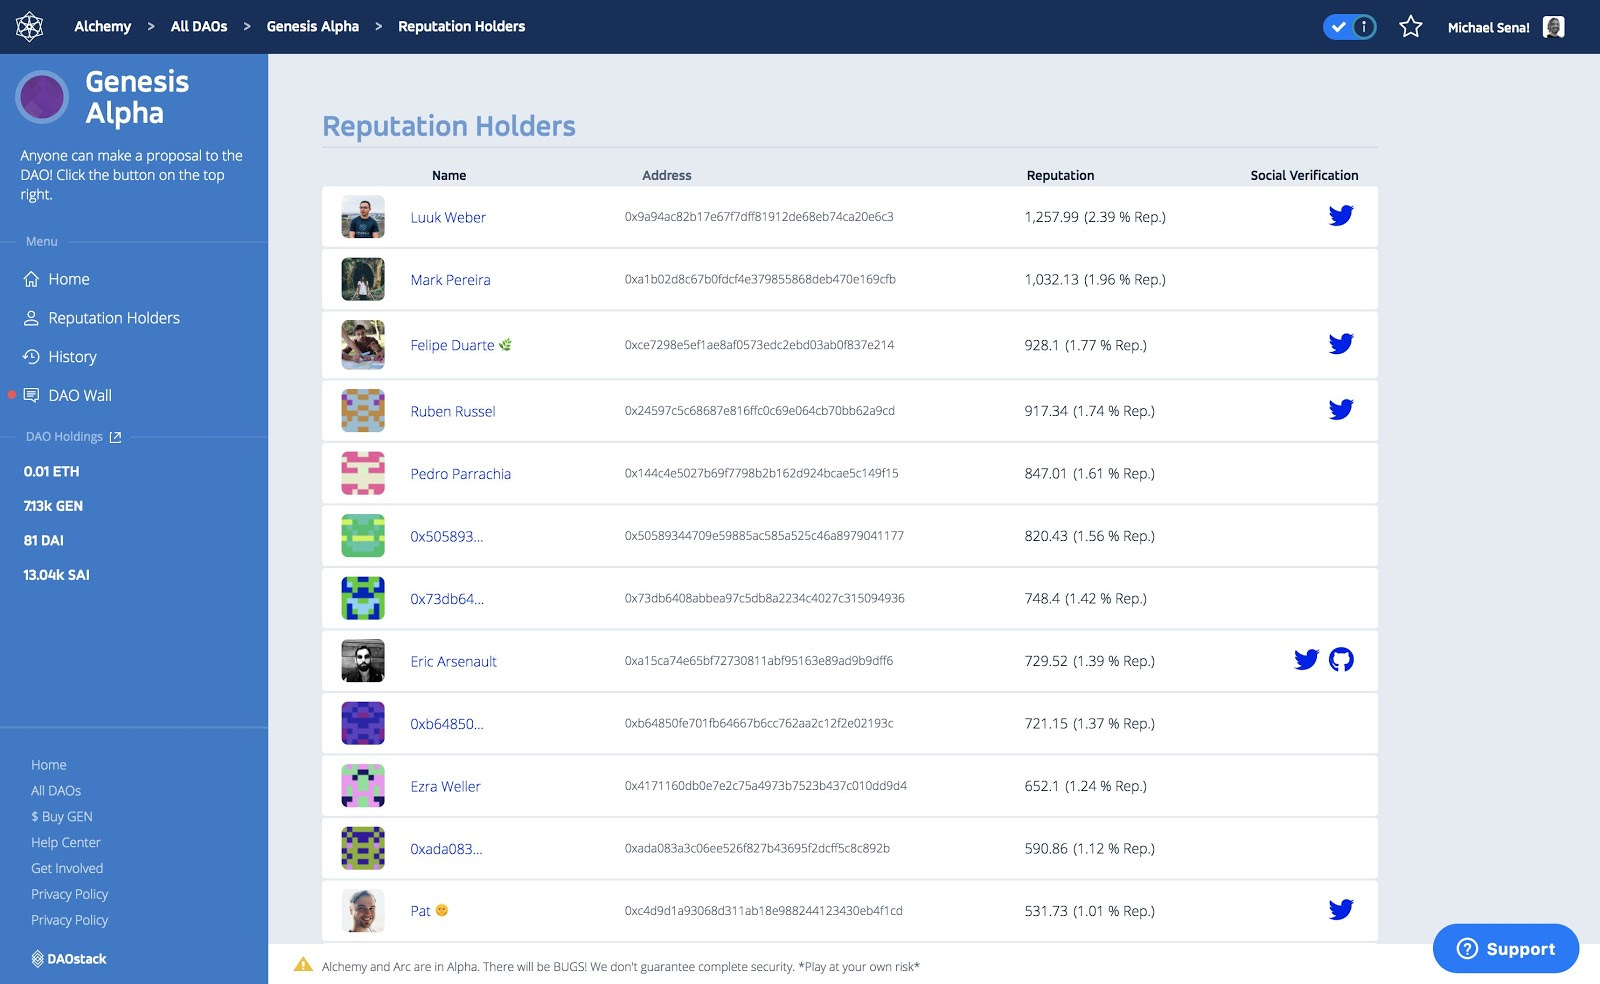
Task: Click Ezra Weller's identicon avatar
Action: [x=363, y=786]
